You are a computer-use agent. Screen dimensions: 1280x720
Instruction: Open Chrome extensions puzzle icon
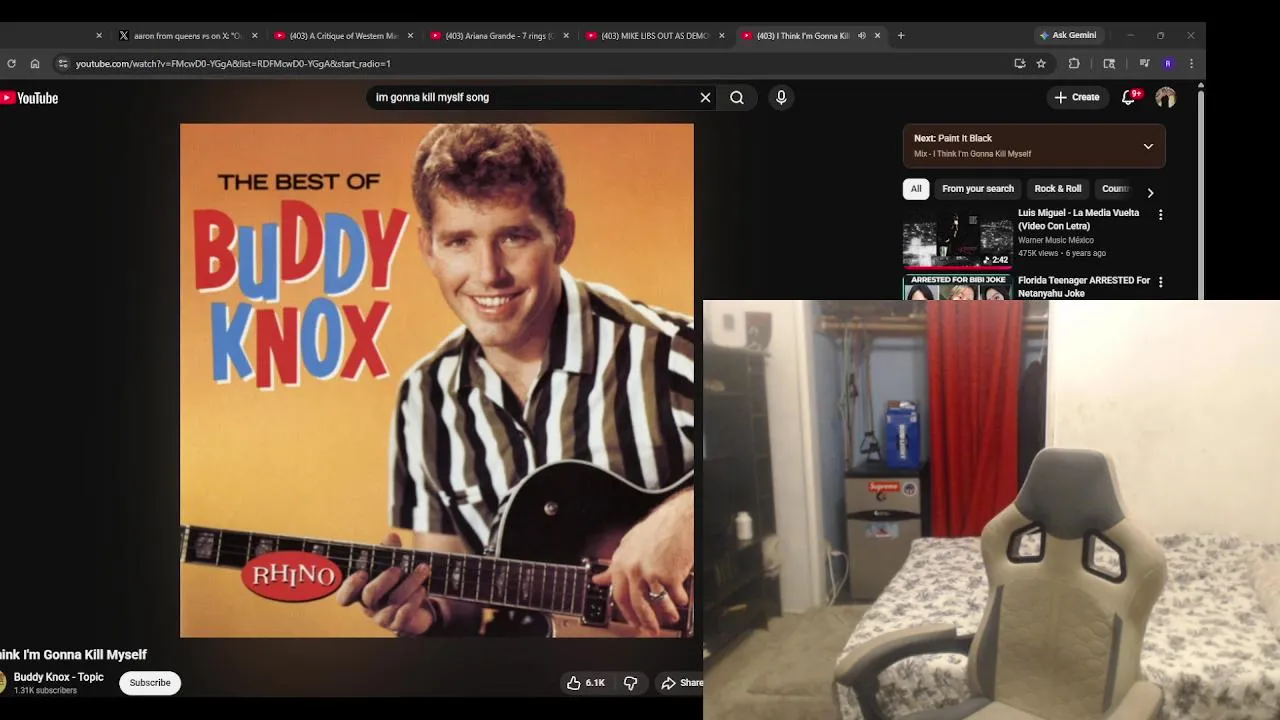[1074, 63]
